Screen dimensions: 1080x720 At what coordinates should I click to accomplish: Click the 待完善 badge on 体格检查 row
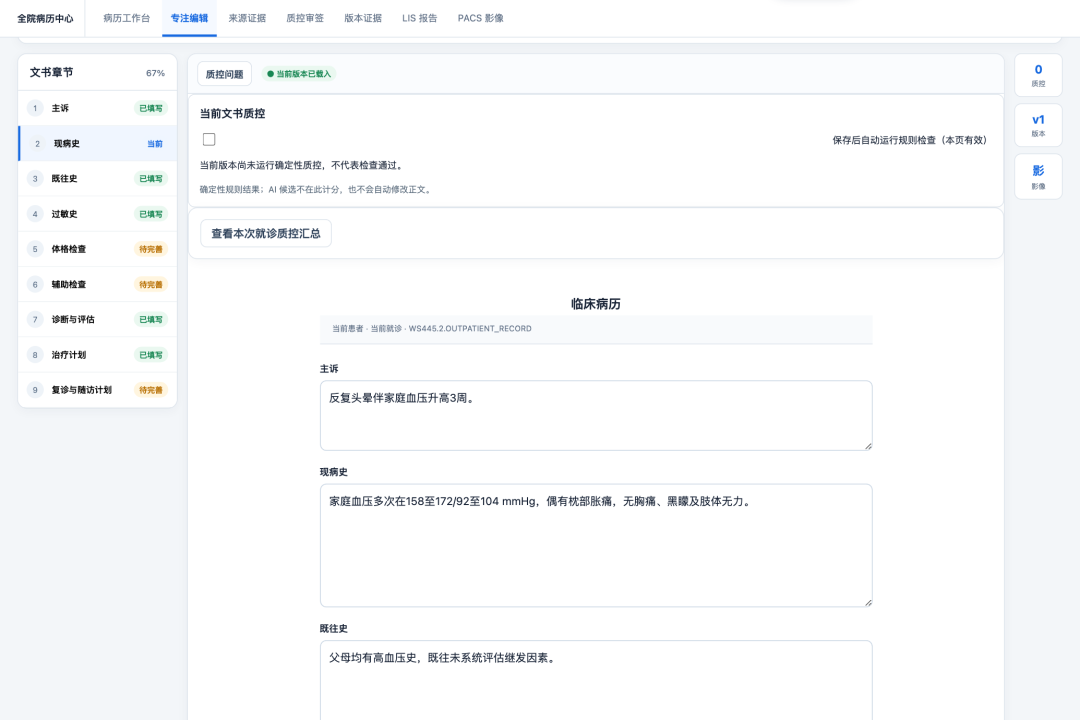click(151, 249)
